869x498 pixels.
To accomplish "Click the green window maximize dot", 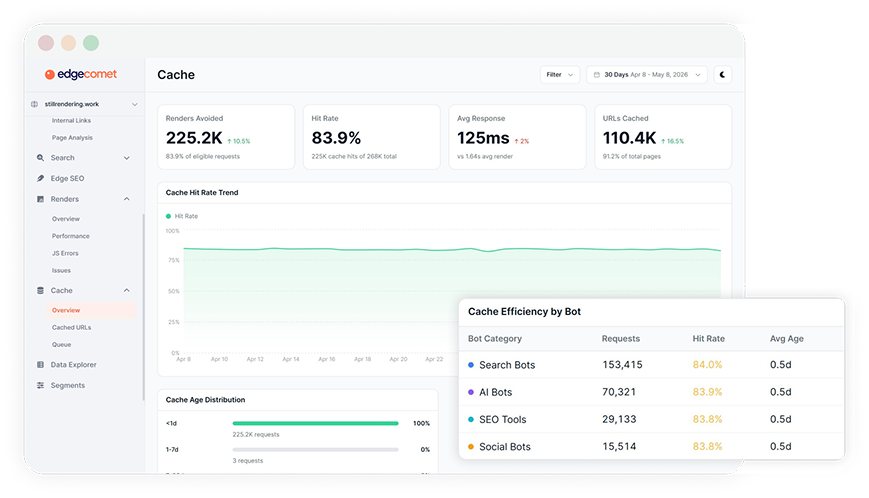I will 91,43.
